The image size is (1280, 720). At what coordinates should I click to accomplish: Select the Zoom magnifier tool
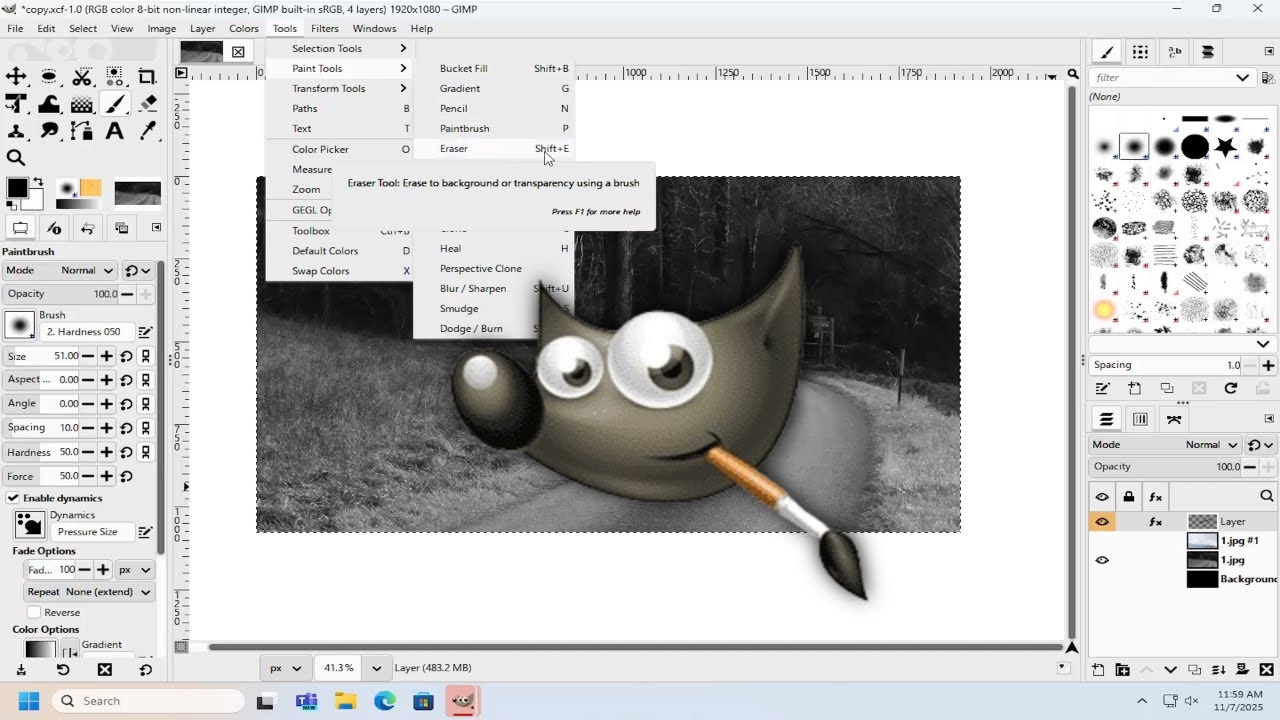(16, 157)
